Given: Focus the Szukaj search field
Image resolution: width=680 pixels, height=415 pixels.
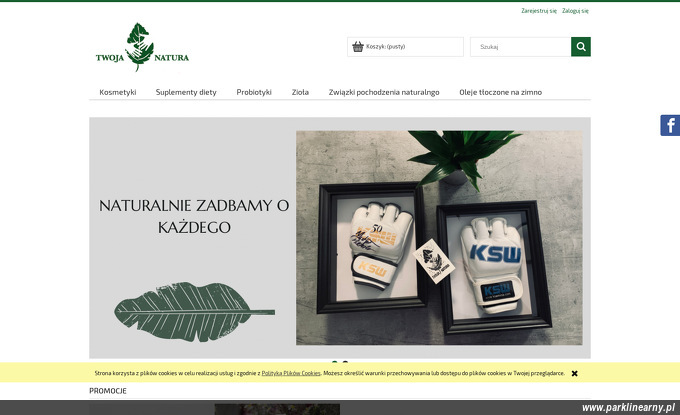Looking at the screenshot, I should tap(520, 47).
